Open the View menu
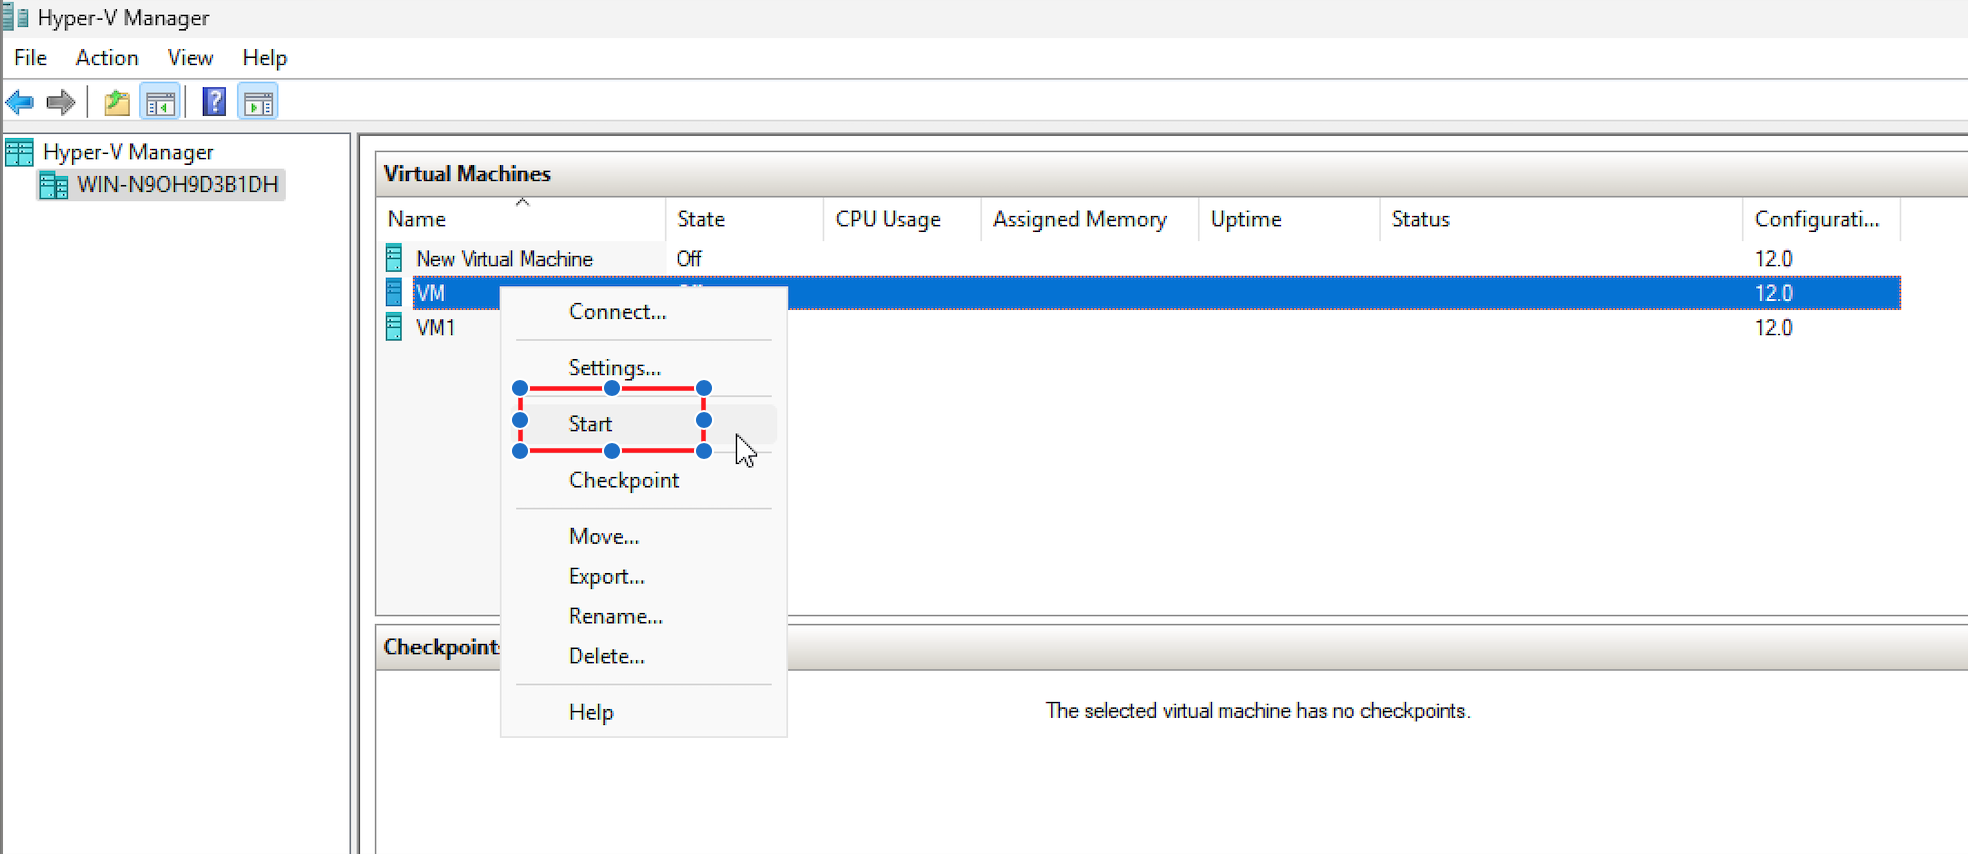This screenshot has width=1968, height=854. (190, 58)
